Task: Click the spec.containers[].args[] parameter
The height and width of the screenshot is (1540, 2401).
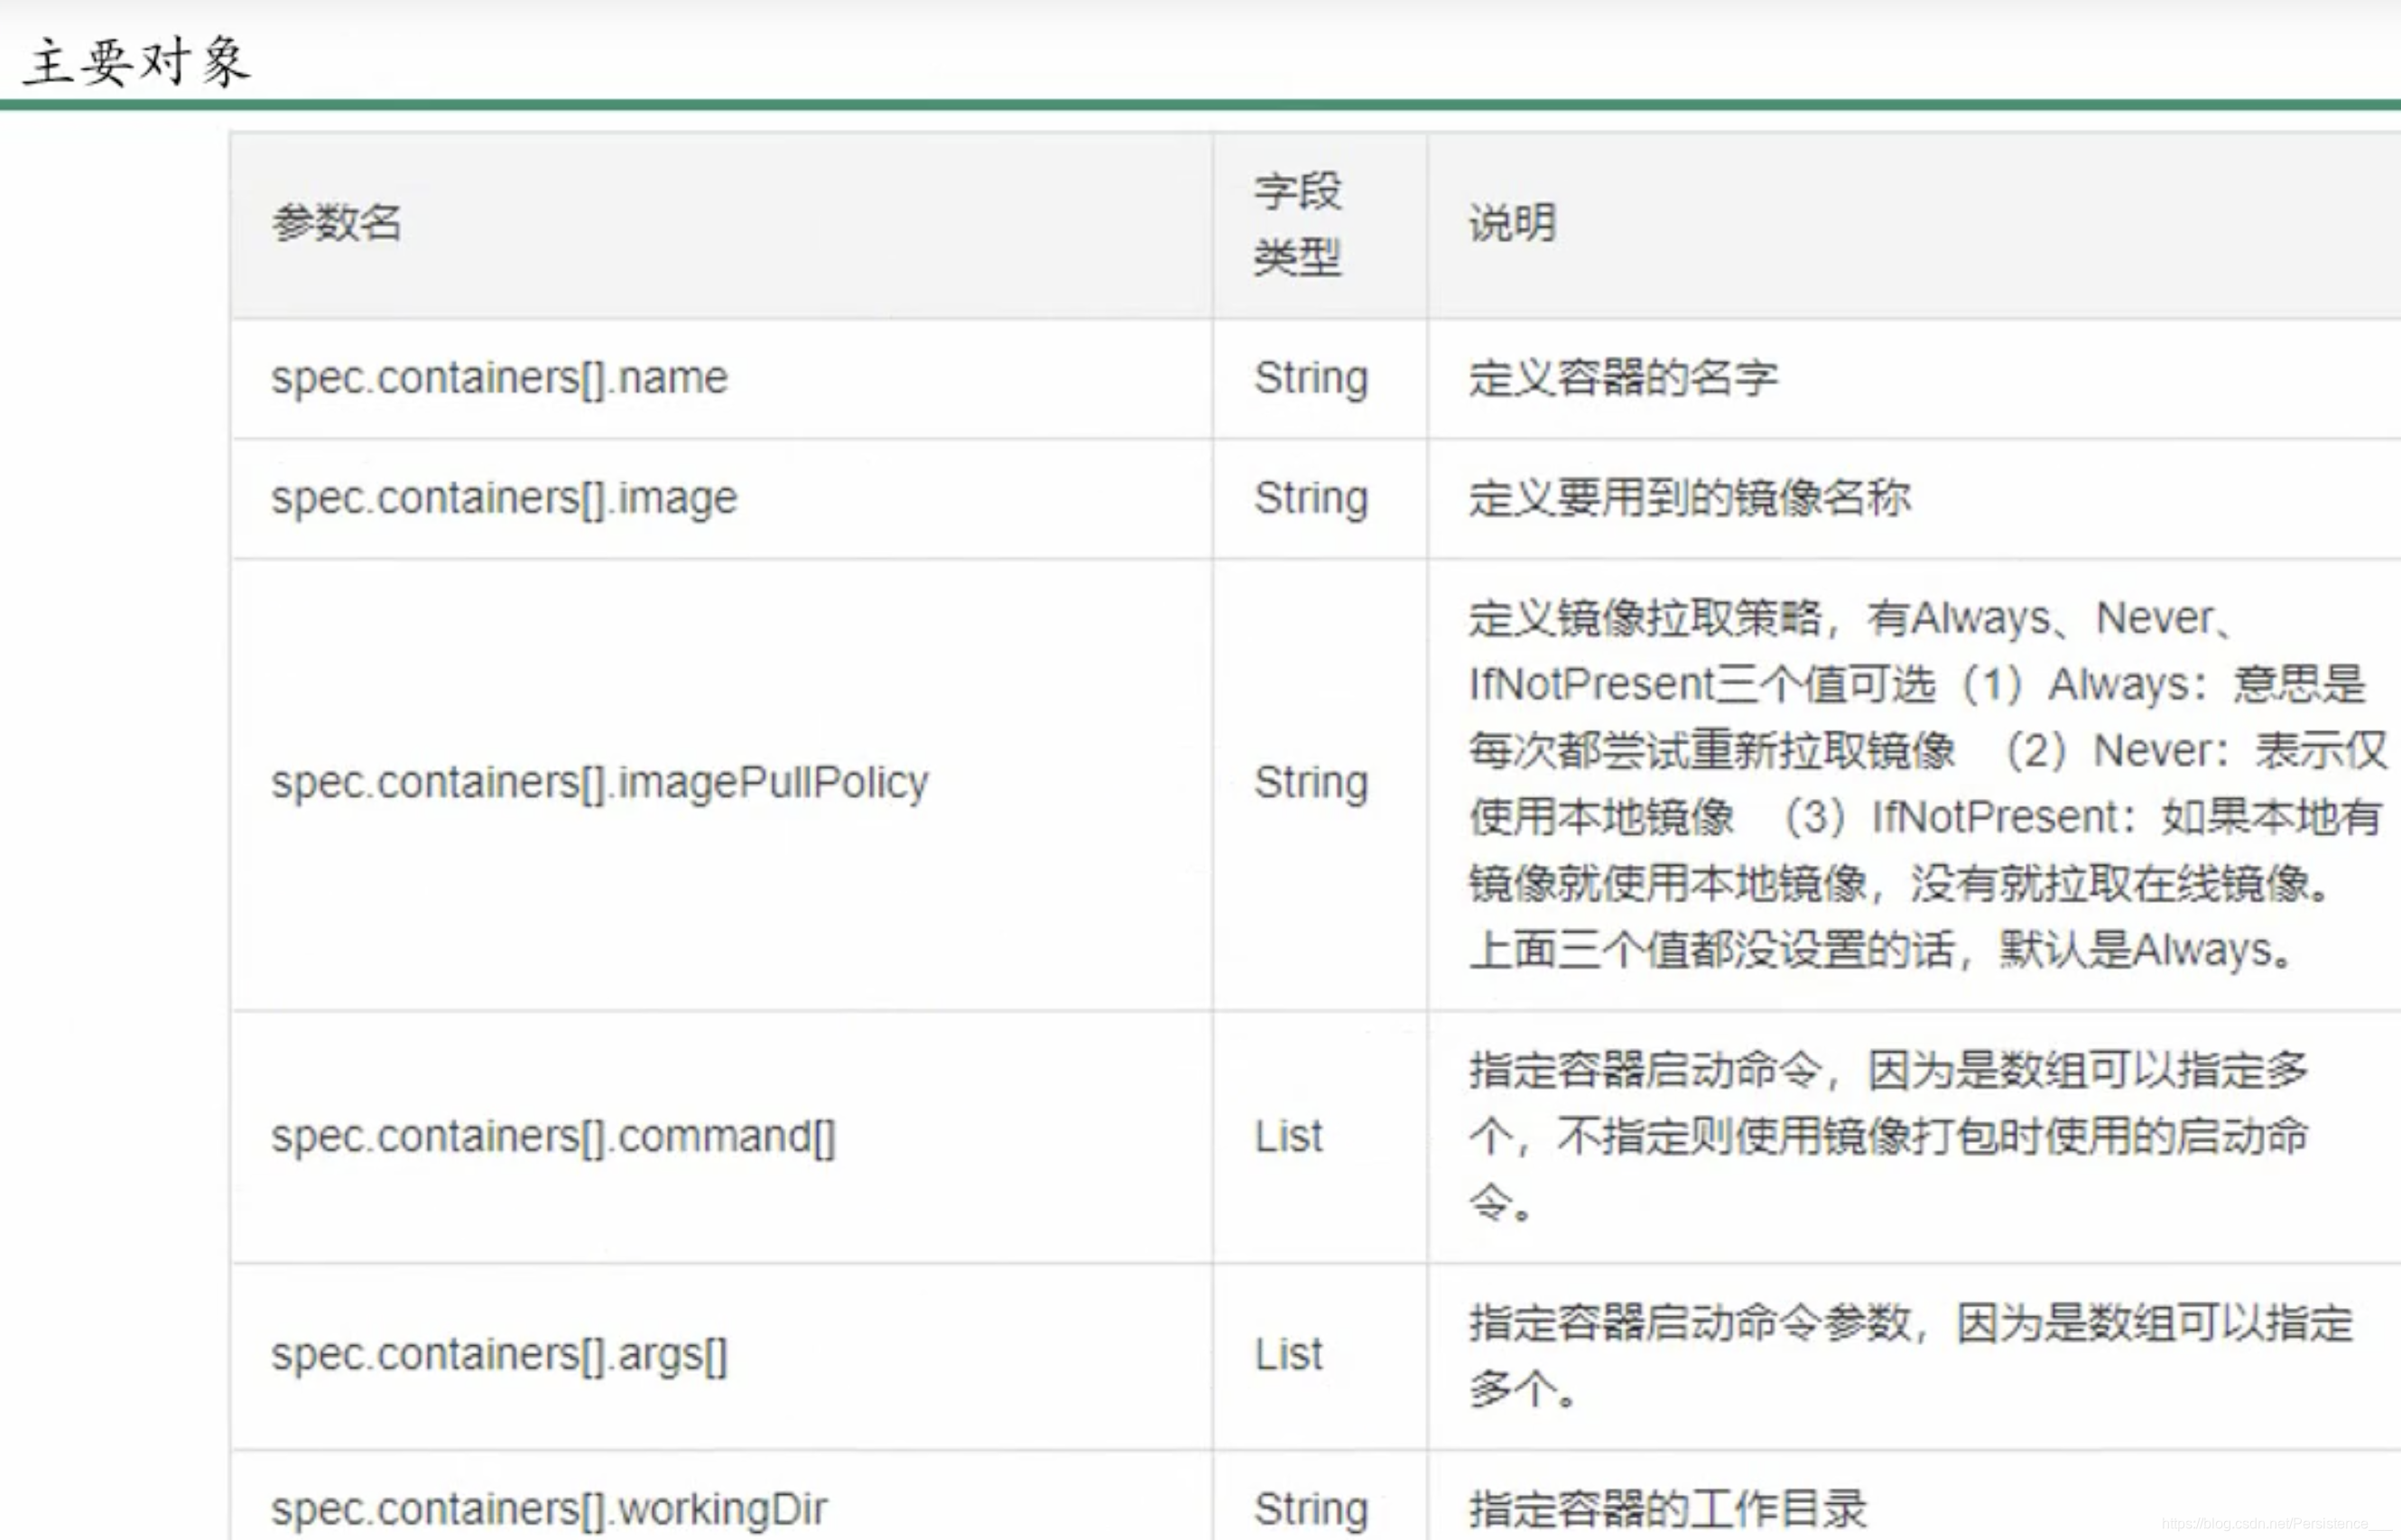Action: tap(498, 1353)
